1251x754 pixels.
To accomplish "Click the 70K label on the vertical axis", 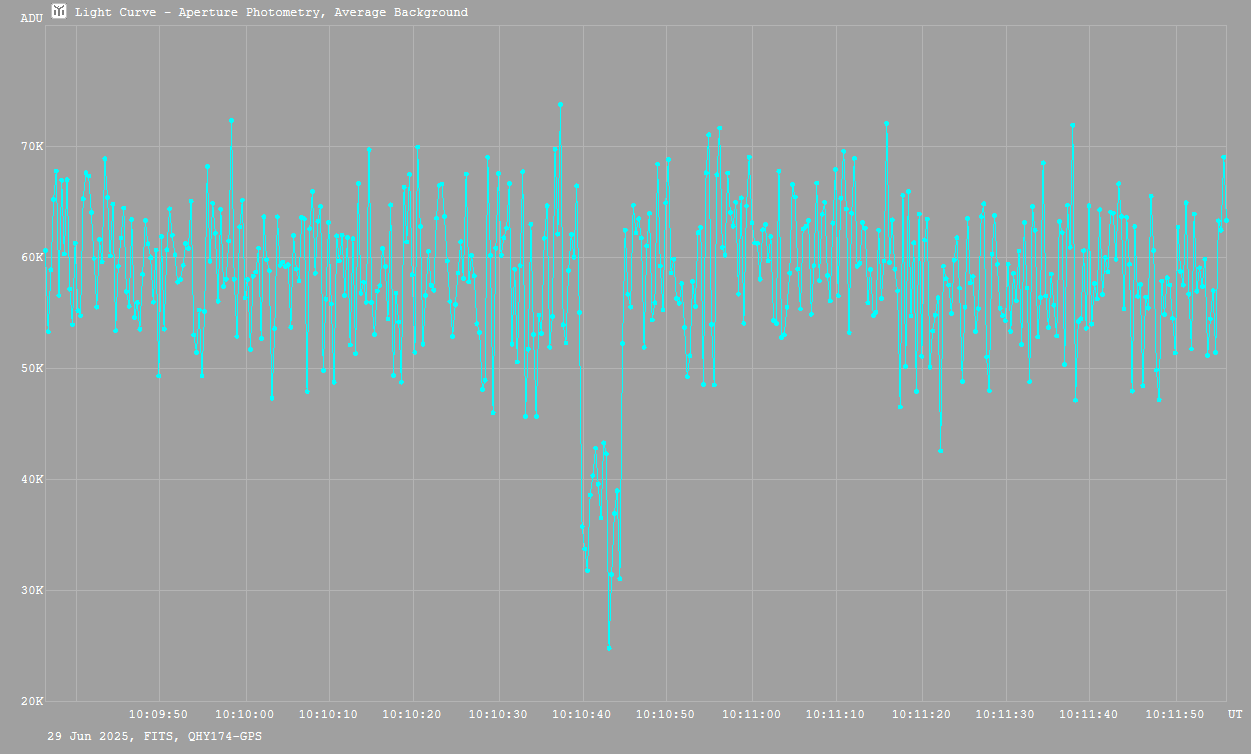I will (x=32, y=147).
